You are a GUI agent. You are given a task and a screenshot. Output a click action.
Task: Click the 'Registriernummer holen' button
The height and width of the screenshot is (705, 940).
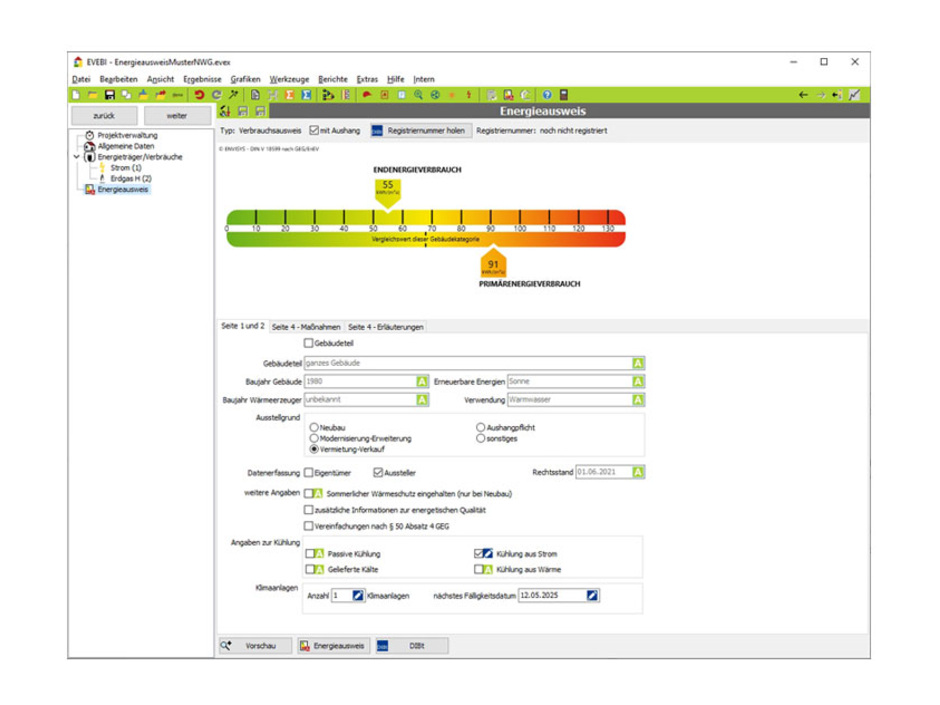coord(418,131)
